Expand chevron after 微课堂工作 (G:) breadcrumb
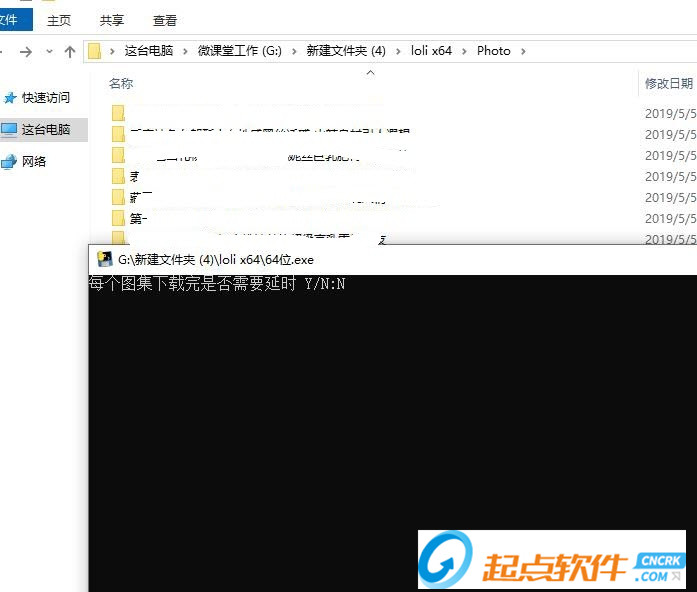This screenshot has width=697, height=592. click(294, 52)
